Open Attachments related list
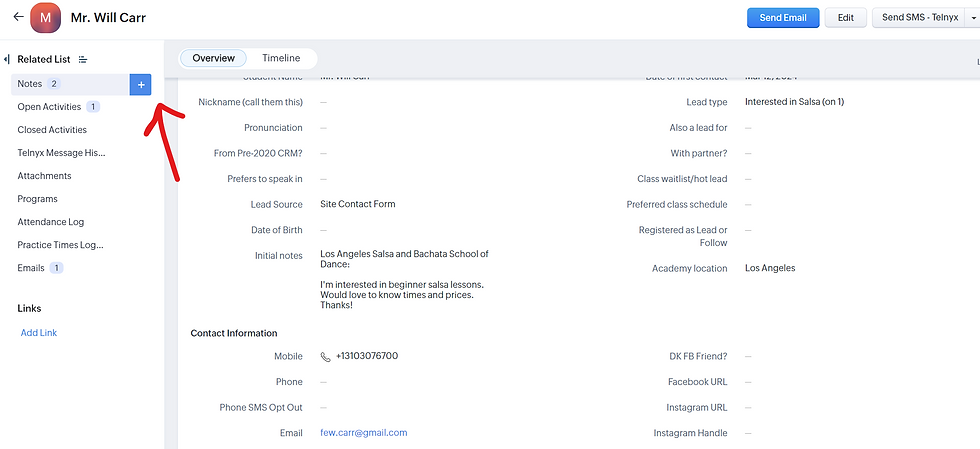The height and width of the screenshot is (449, 980). (x=44, y=176)
